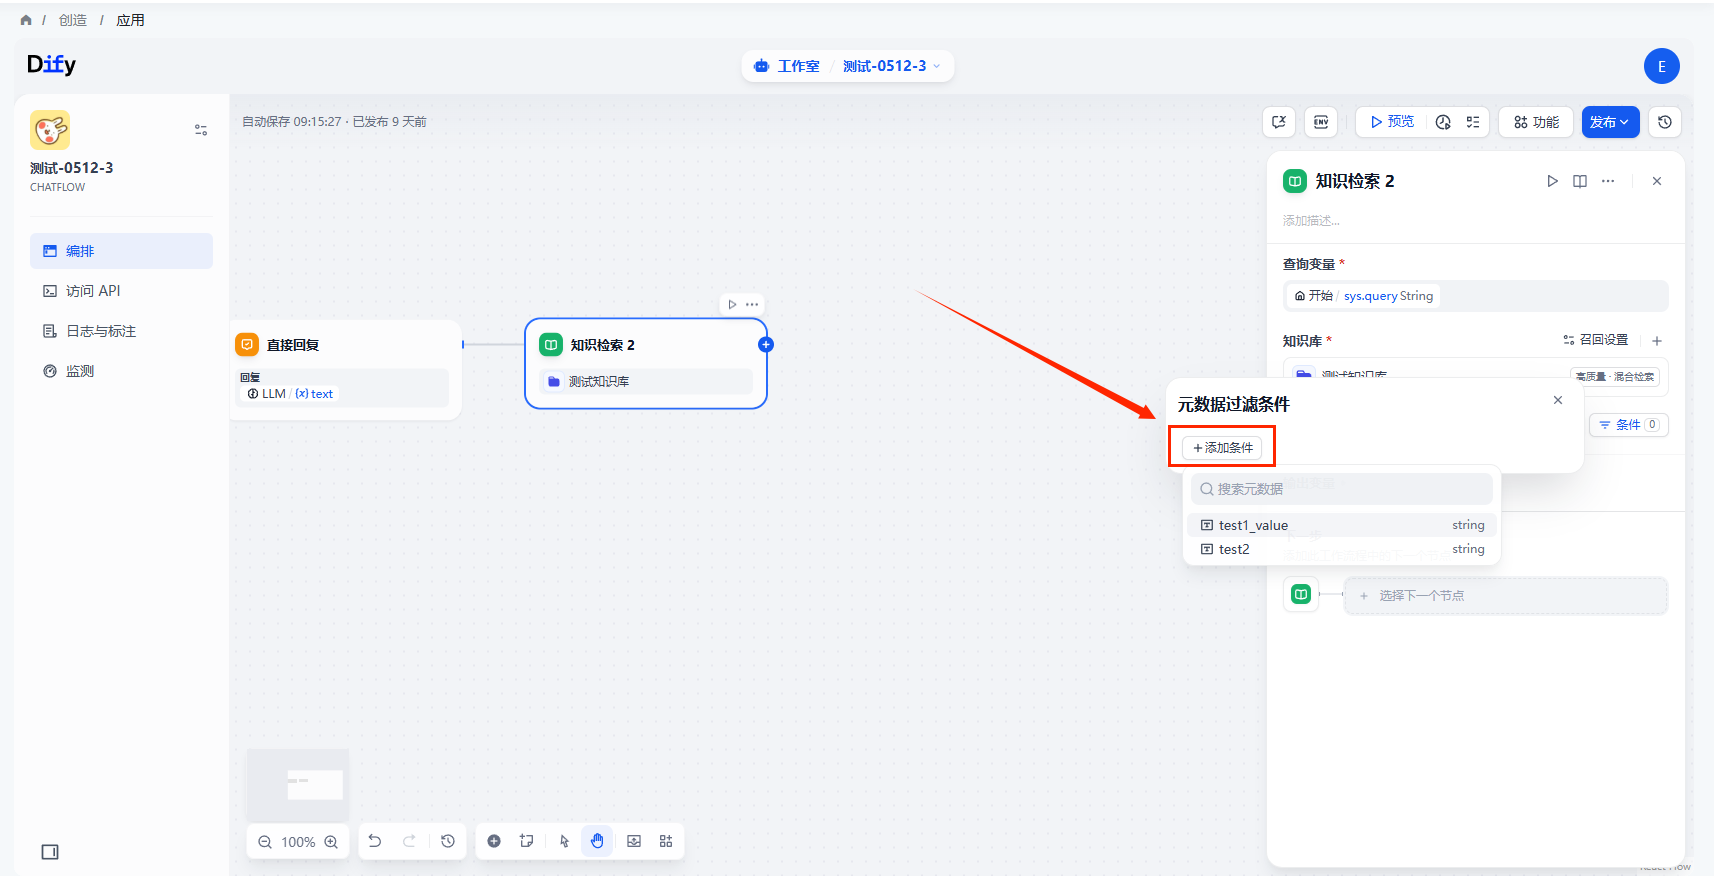Switch to the 访问 API tab
Image resolution: width=1714 pixels, height=876 pixels.
click(121, 291)
